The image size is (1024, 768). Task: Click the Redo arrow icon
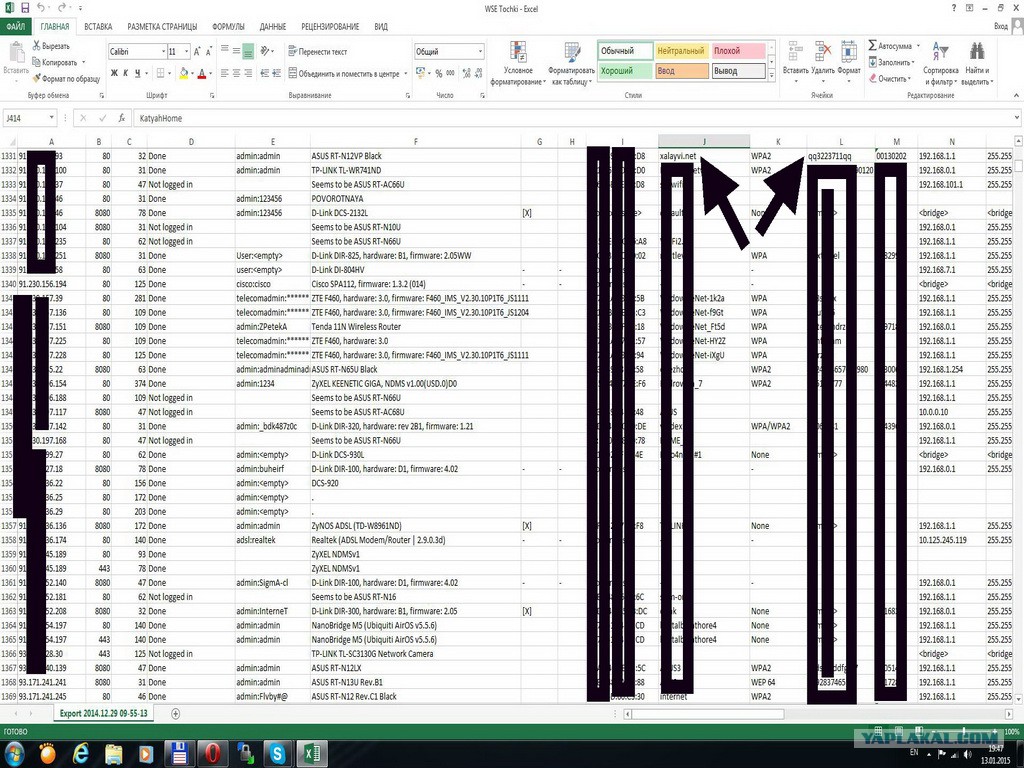click(62, 8)
